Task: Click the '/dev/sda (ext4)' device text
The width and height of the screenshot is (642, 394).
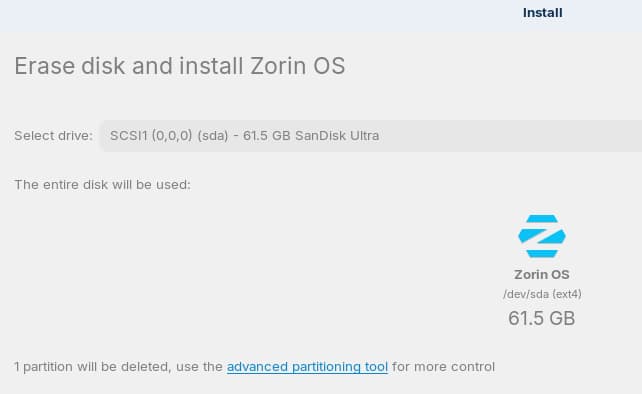Action: pos(542,294)
